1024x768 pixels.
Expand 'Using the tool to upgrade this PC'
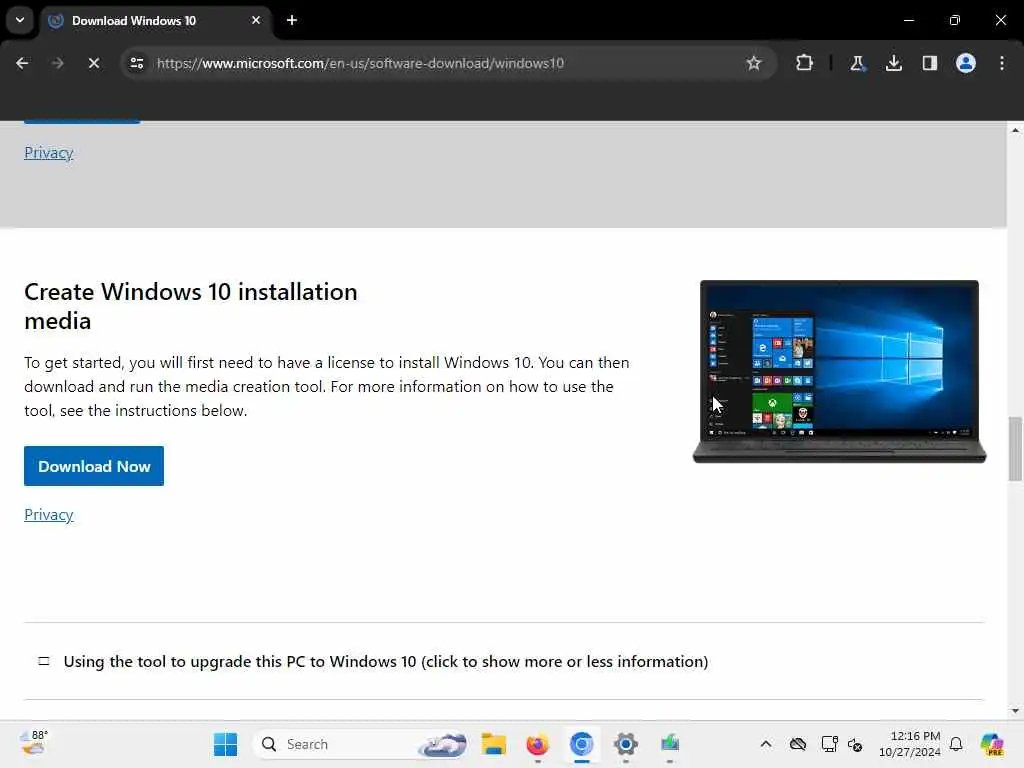pos(385,662)
